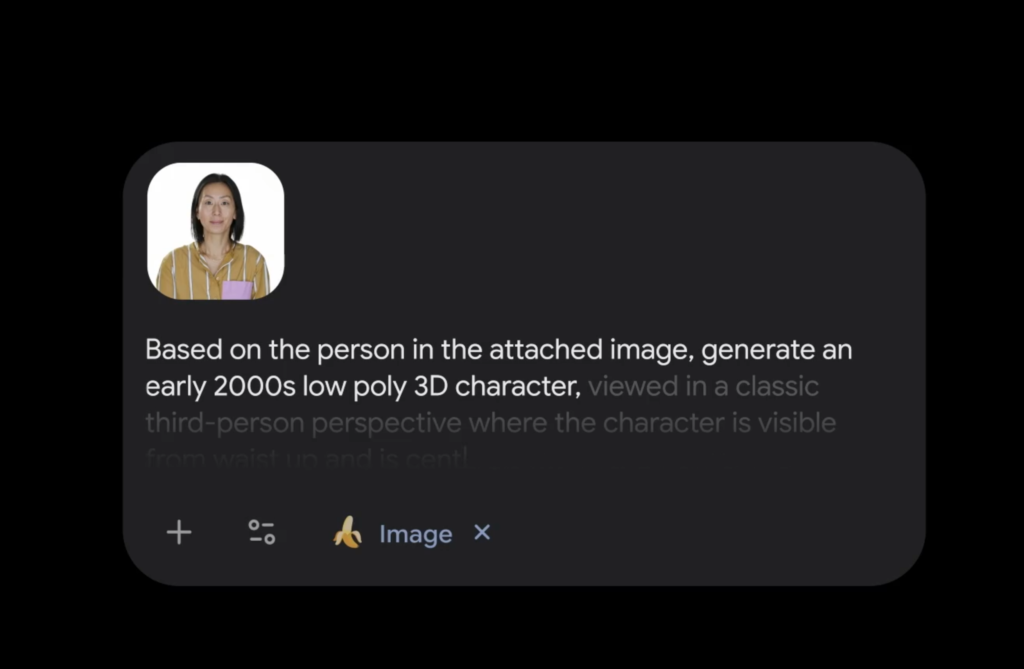The width and height of the screenshot is (1024, 669).
Task: Remove the Image tool with the X
Action: point(482,532)
